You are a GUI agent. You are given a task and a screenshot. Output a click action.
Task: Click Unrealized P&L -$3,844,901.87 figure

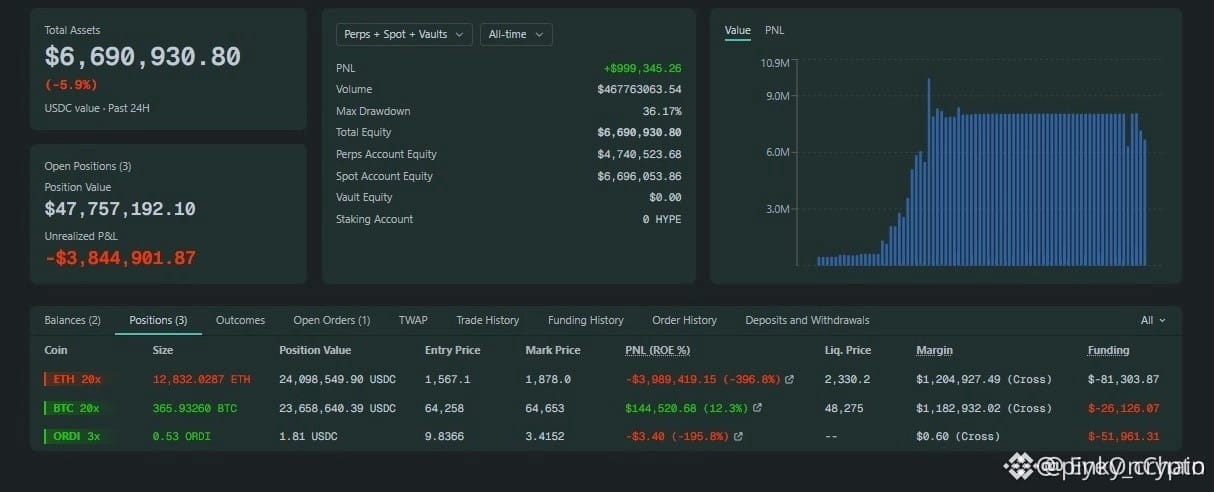[120, 258]
